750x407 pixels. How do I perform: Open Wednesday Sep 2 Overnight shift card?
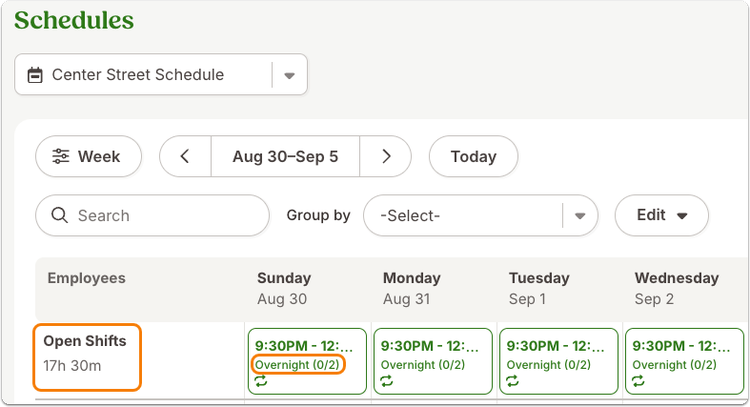(684, 361)
